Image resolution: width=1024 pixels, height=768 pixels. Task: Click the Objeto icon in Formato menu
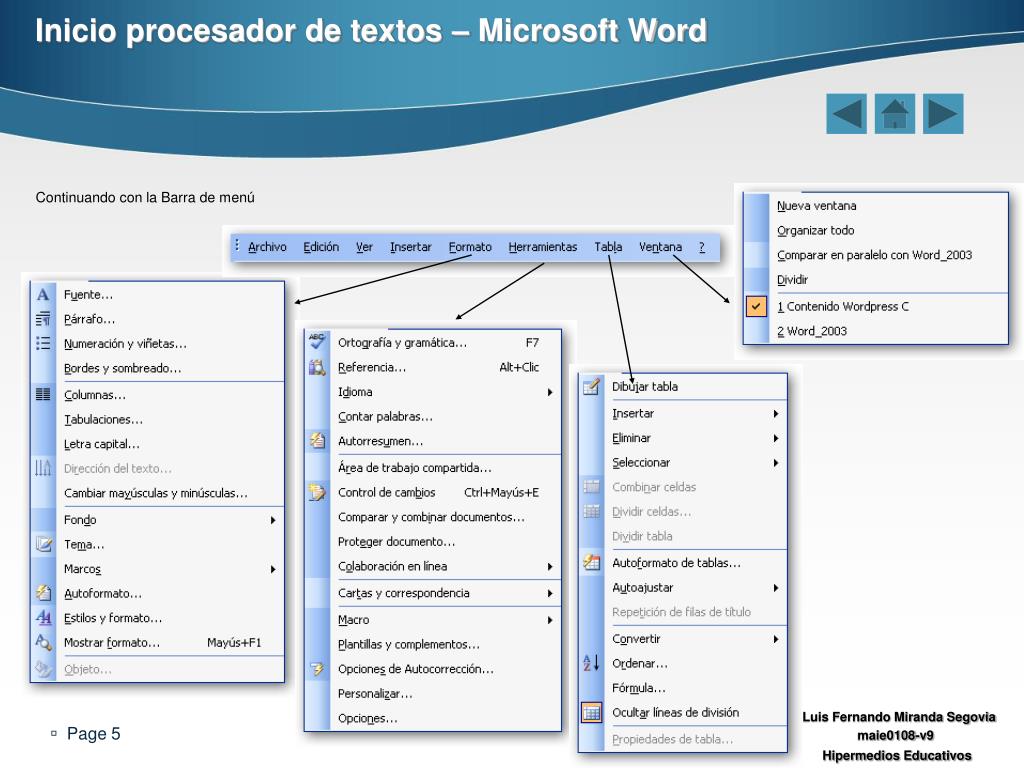pos(43,669)
